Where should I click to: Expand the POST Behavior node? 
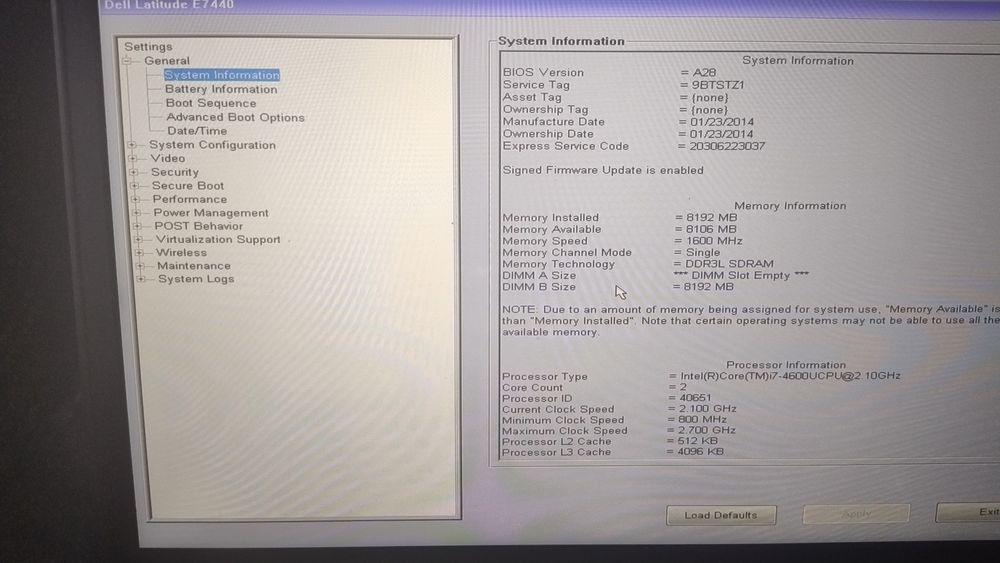pyautogui.click(x=136, y=226)
